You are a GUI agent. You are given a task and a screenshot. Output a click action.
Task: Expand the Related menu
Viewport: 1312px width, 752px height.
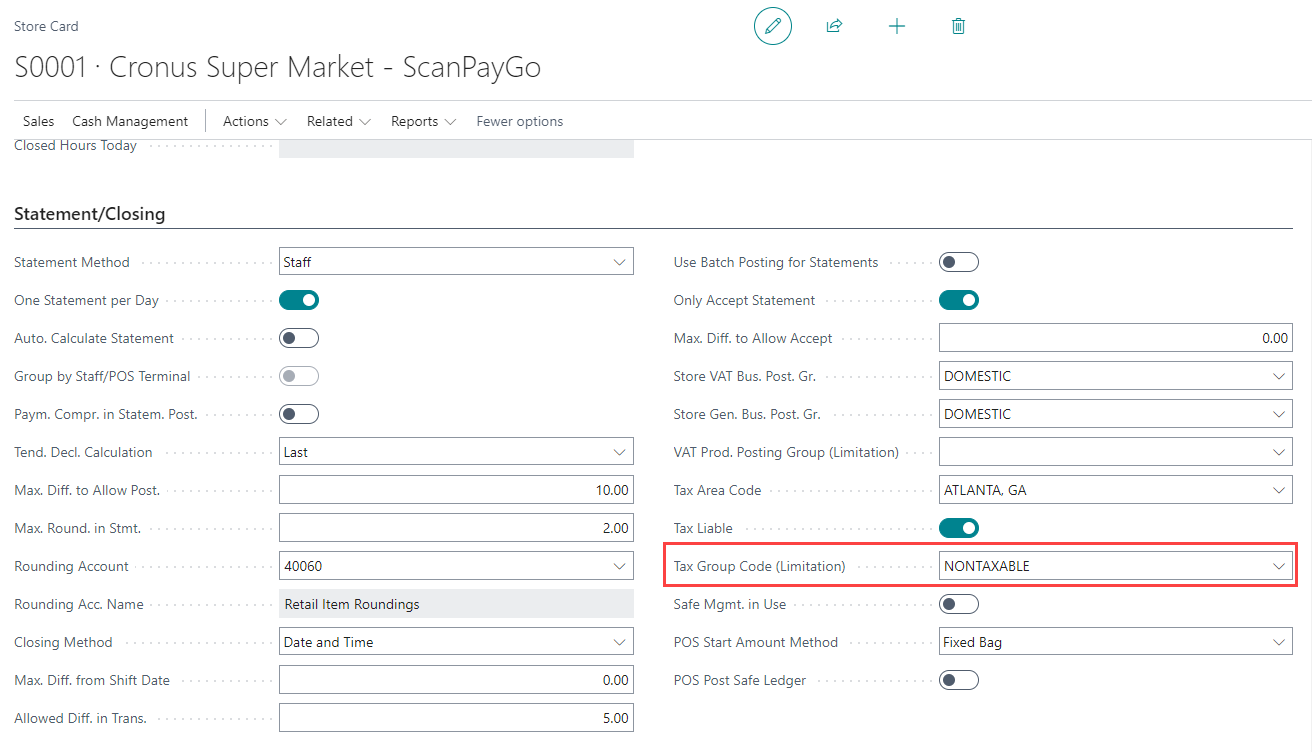click(x=339, y=121)
